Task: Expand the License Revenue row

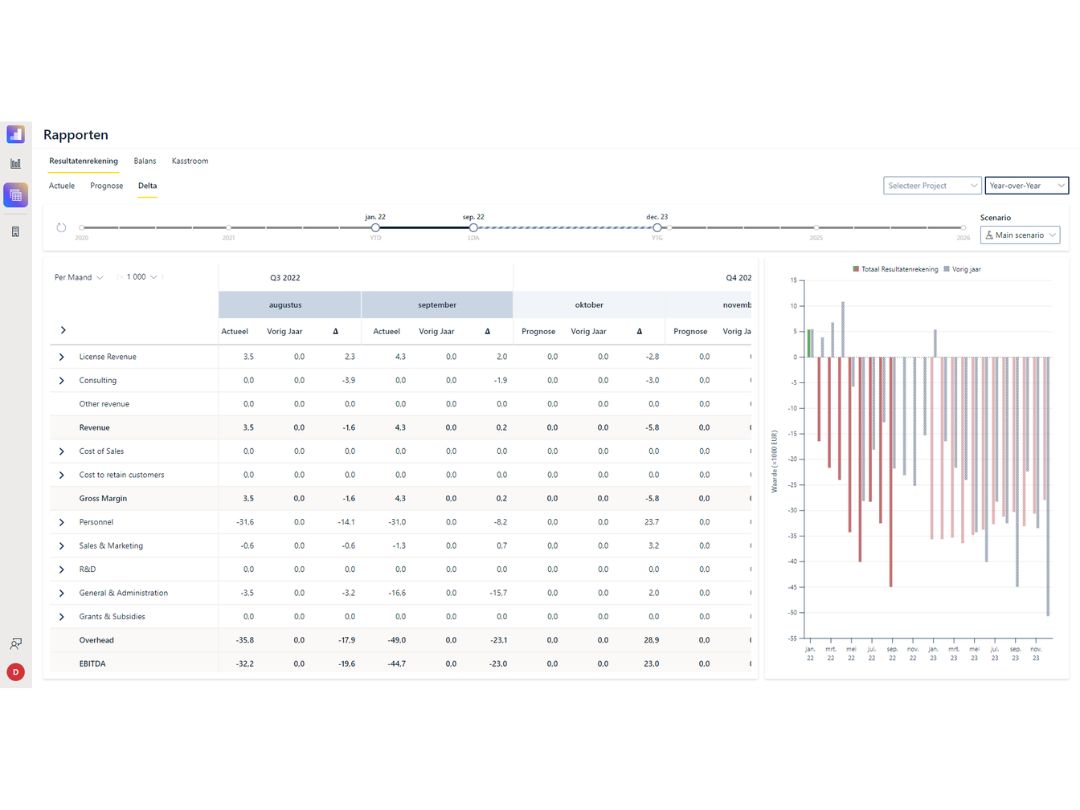Action: pos(61,357)
